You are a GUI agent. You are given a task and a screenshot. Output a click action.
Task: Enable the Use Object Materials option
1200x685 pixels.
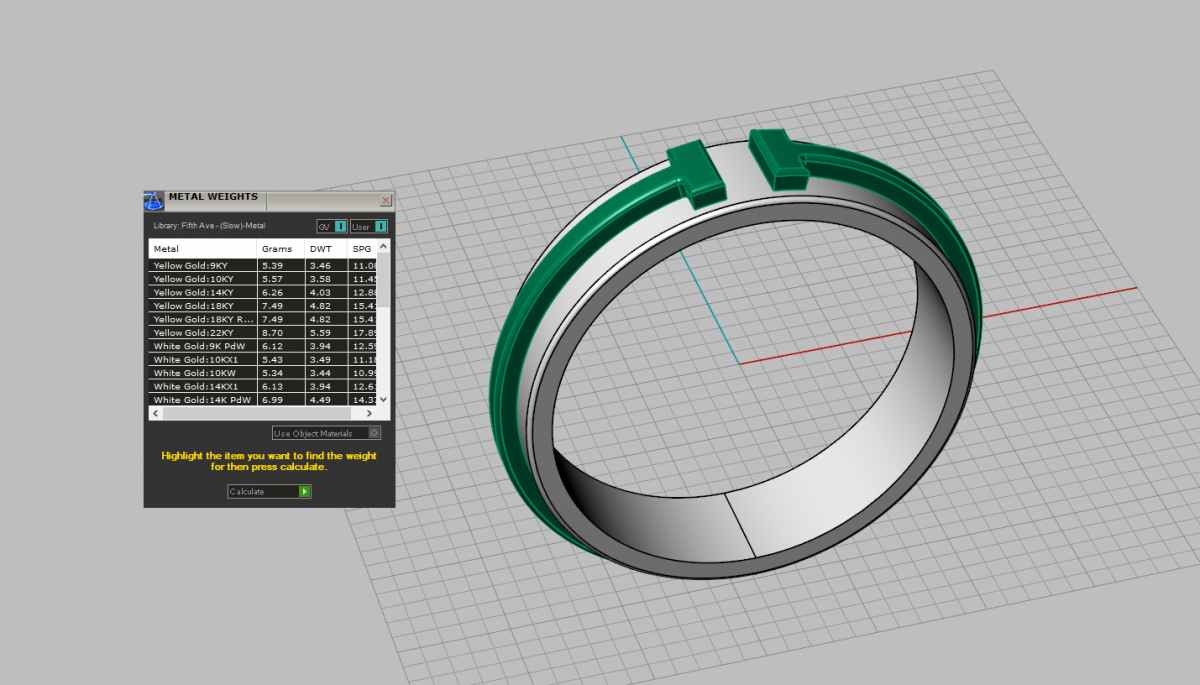374,433
